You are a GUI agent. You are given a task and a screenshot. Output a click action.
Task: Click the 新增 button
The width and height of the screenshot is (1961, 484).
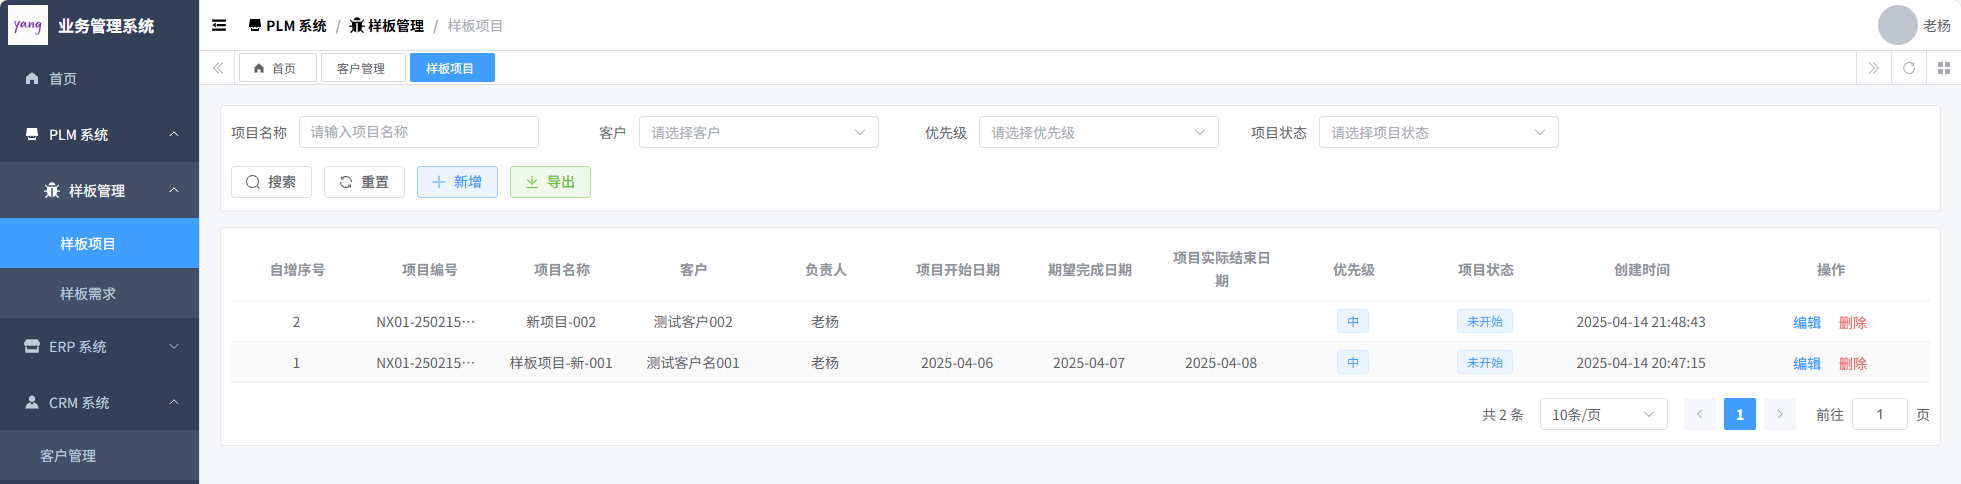(x=457, y=182)
